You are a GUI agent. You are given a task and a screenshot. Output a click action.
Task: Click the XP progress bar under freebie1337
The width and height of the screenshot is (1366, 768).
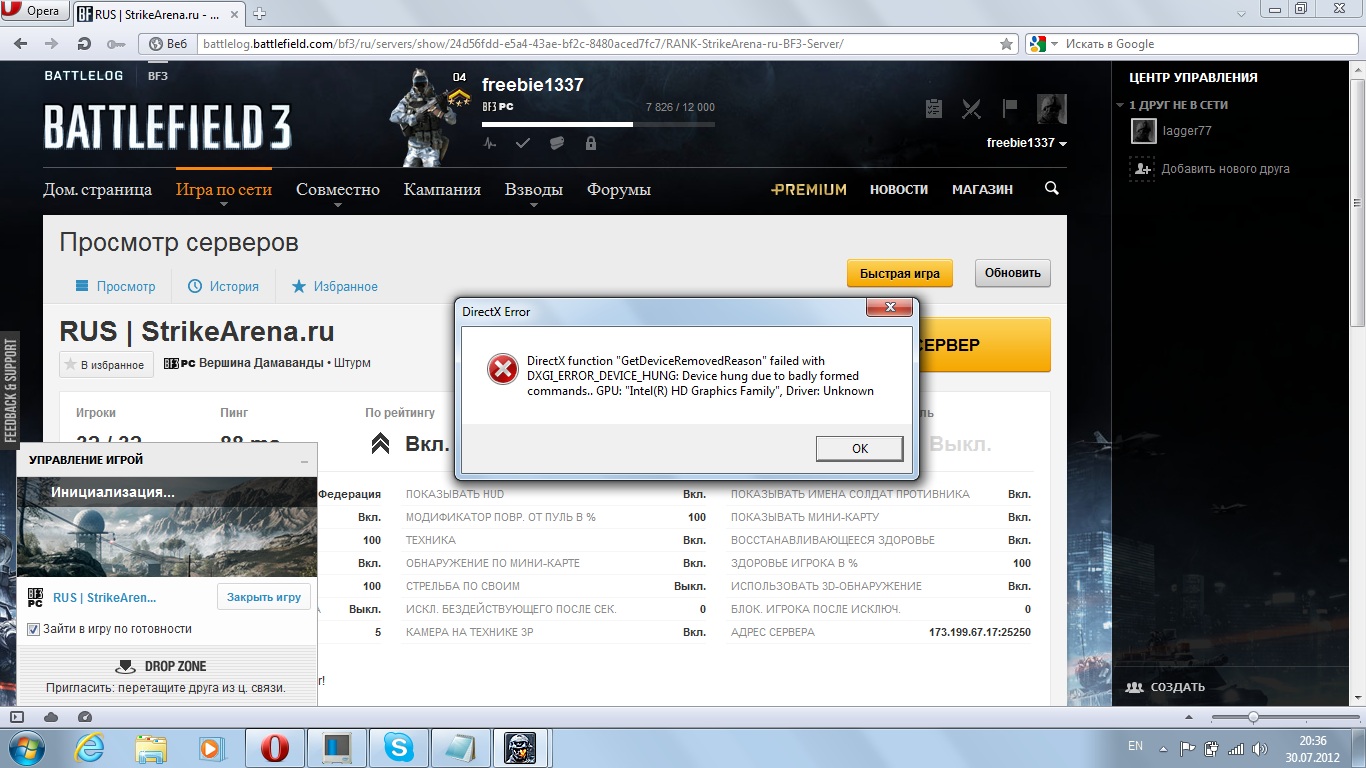[x=598, y=124]
